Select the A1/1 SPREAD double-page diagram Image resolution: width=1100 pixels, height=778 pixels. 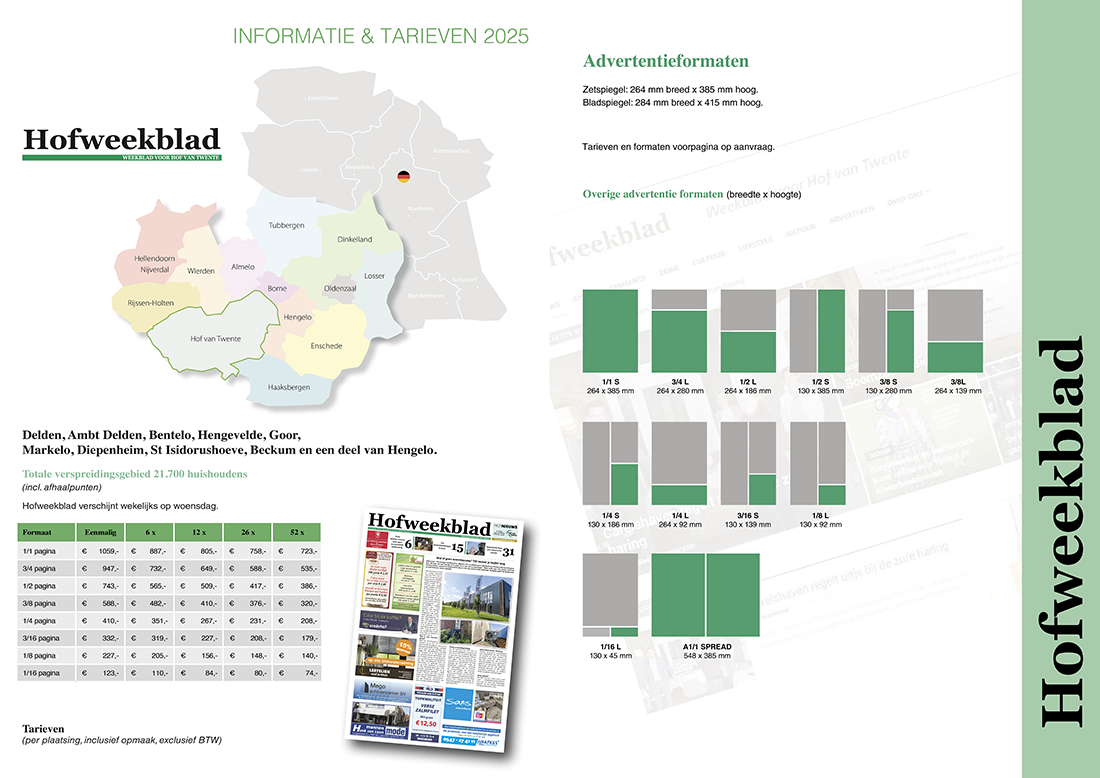click(705, 595)
